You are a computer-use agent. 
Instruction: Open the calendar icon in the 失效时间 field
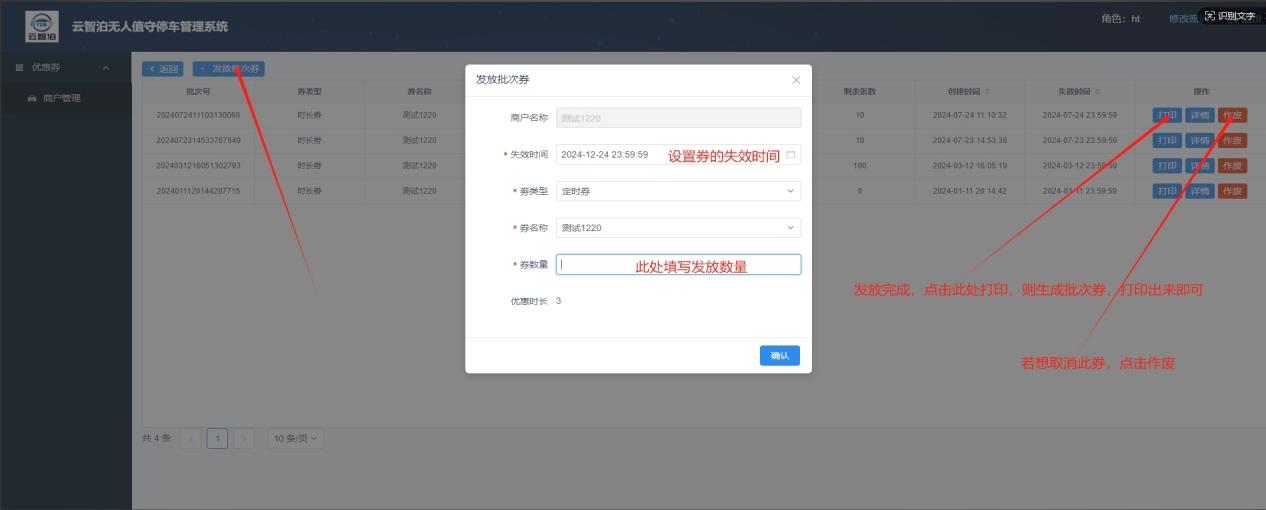click(x=790, y=155)
